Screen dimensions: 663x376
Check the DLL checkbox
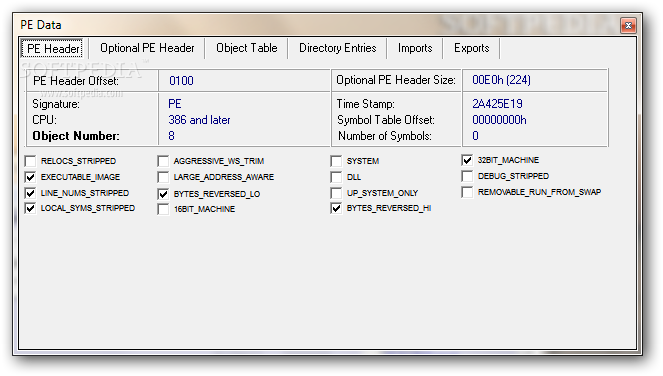point(336,177)
